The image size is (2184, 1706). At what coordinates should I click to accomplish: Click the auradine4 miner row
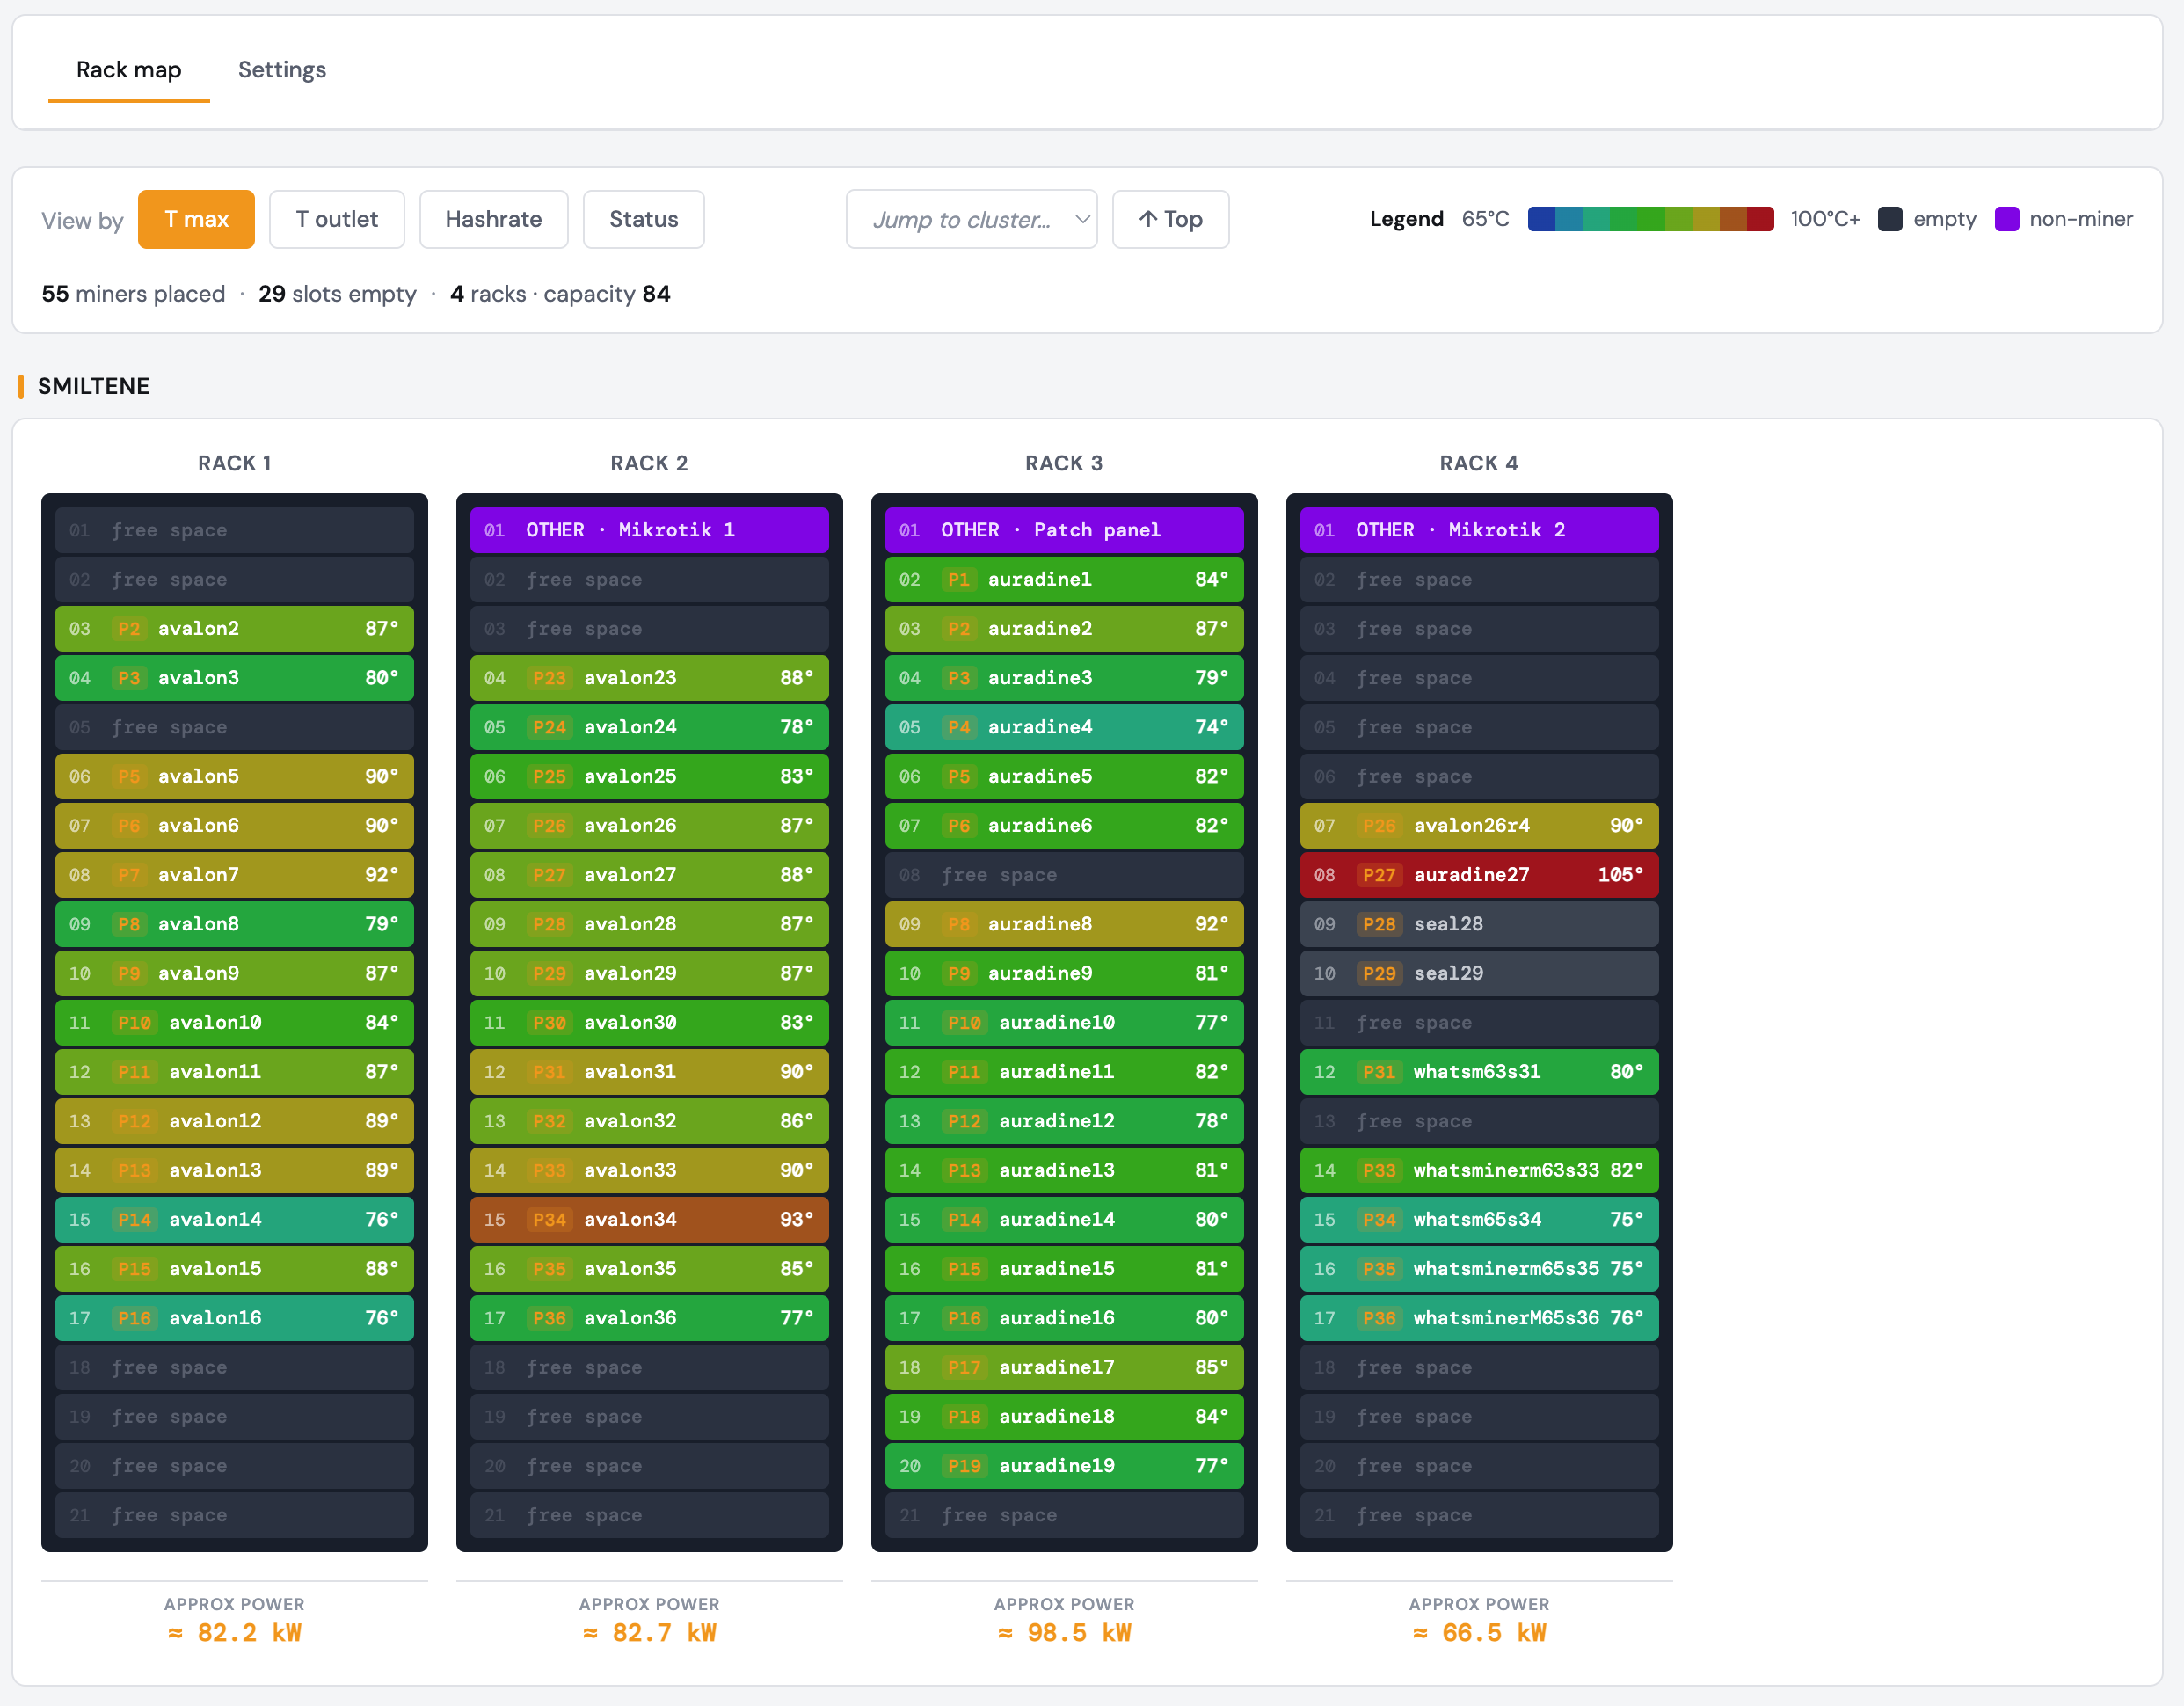point(1064,727)
